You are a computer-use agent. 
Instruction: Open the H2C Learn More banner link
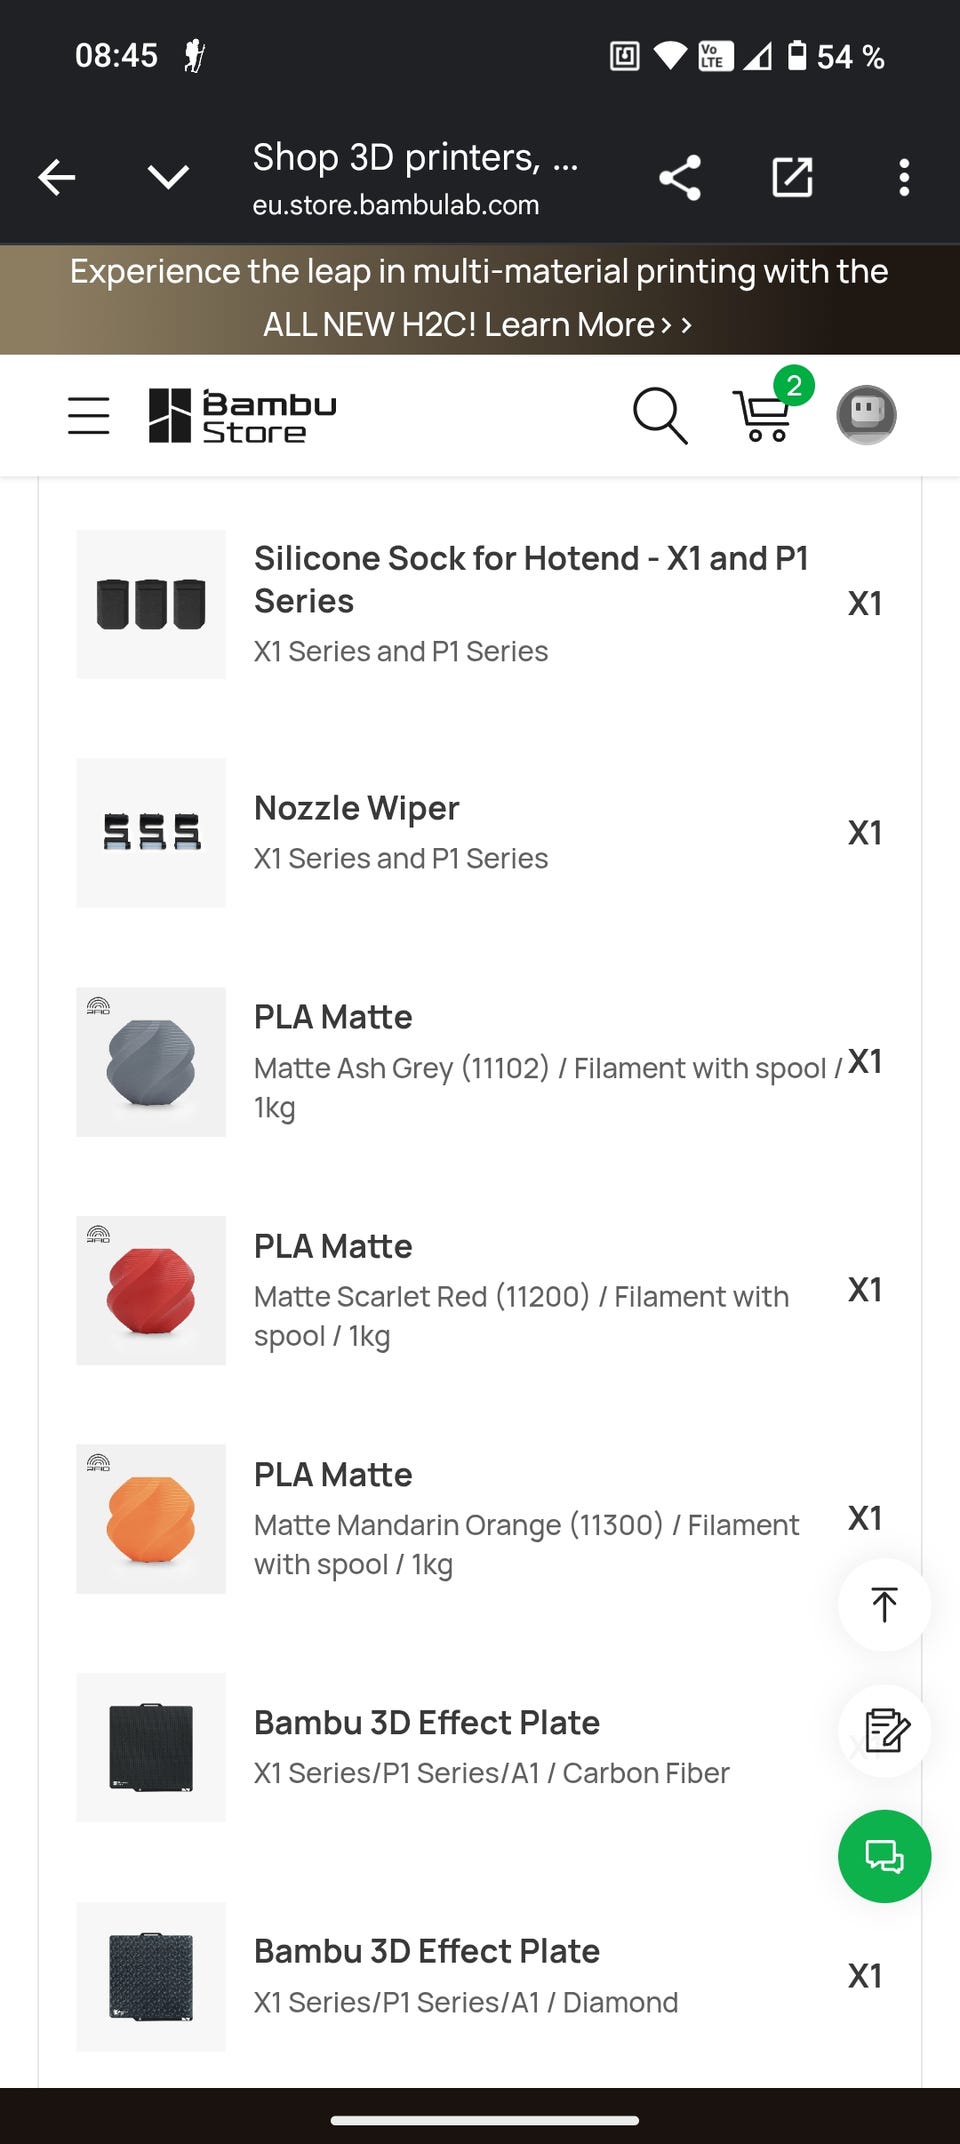pos(478,324)
